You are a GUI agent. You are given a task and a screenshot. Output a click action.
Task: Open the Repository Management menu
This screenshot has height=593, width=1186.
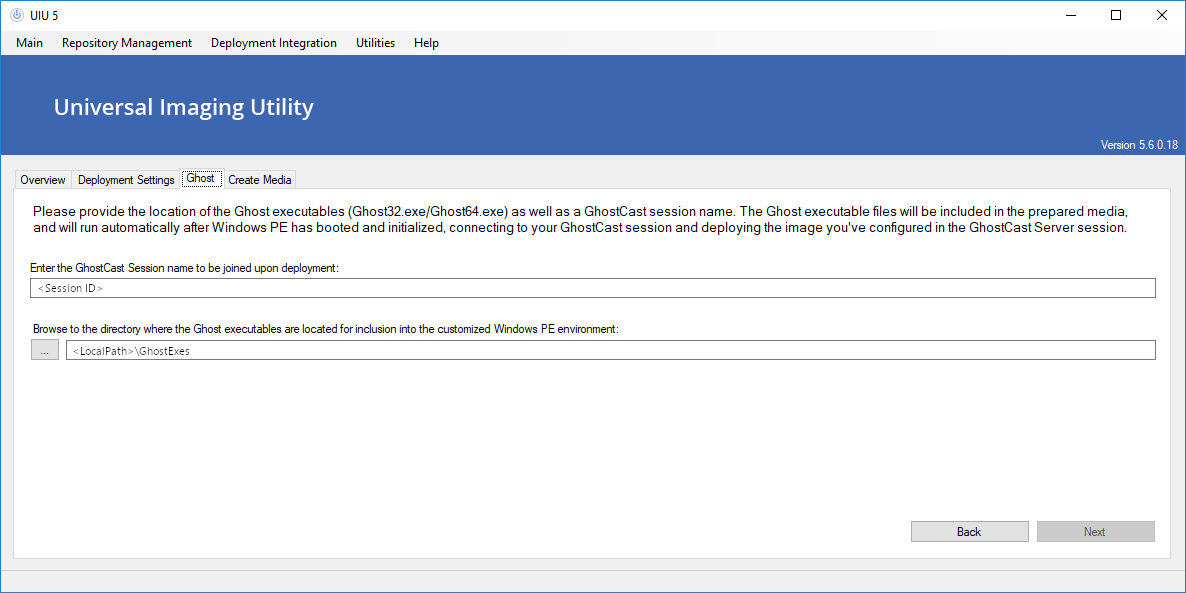[x=127, y=43]
